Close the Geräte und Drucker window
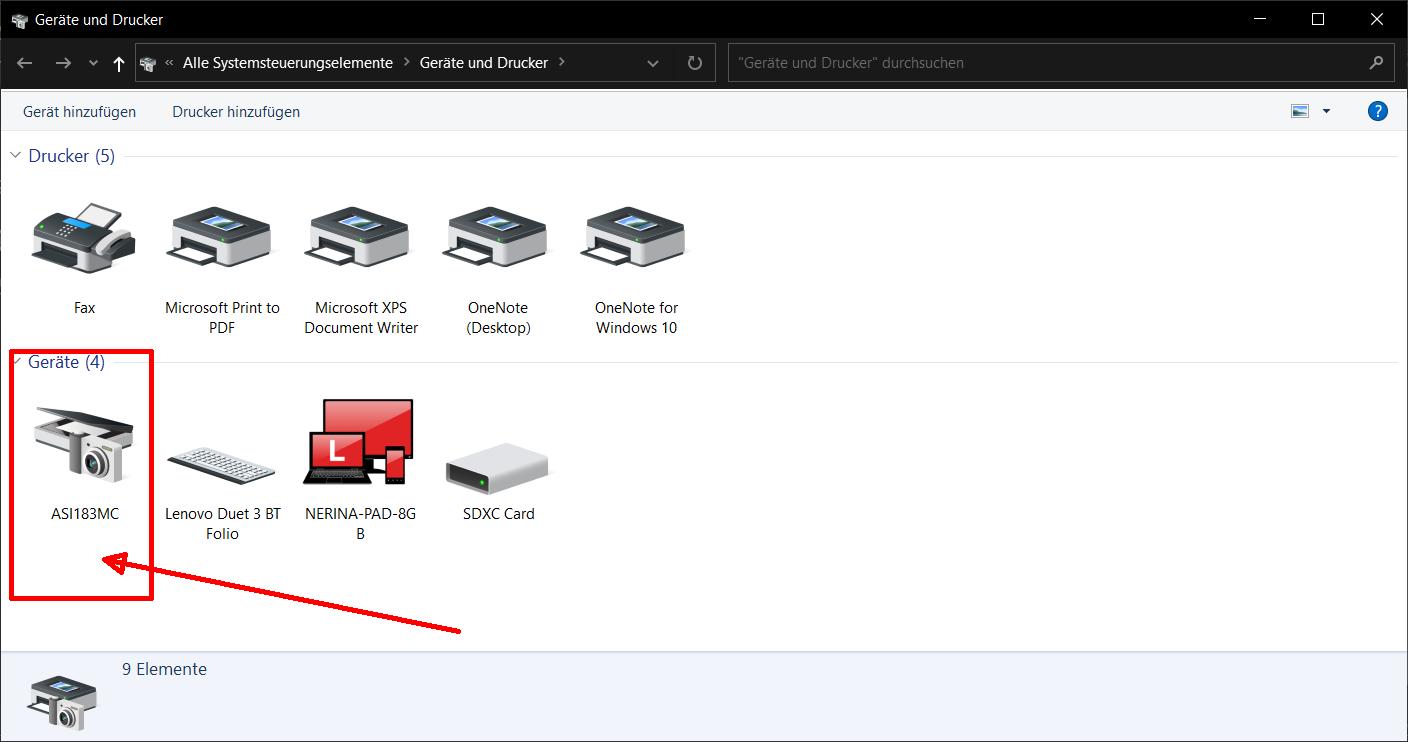Screen dimensions: 1408x742 coord(1377,19)
